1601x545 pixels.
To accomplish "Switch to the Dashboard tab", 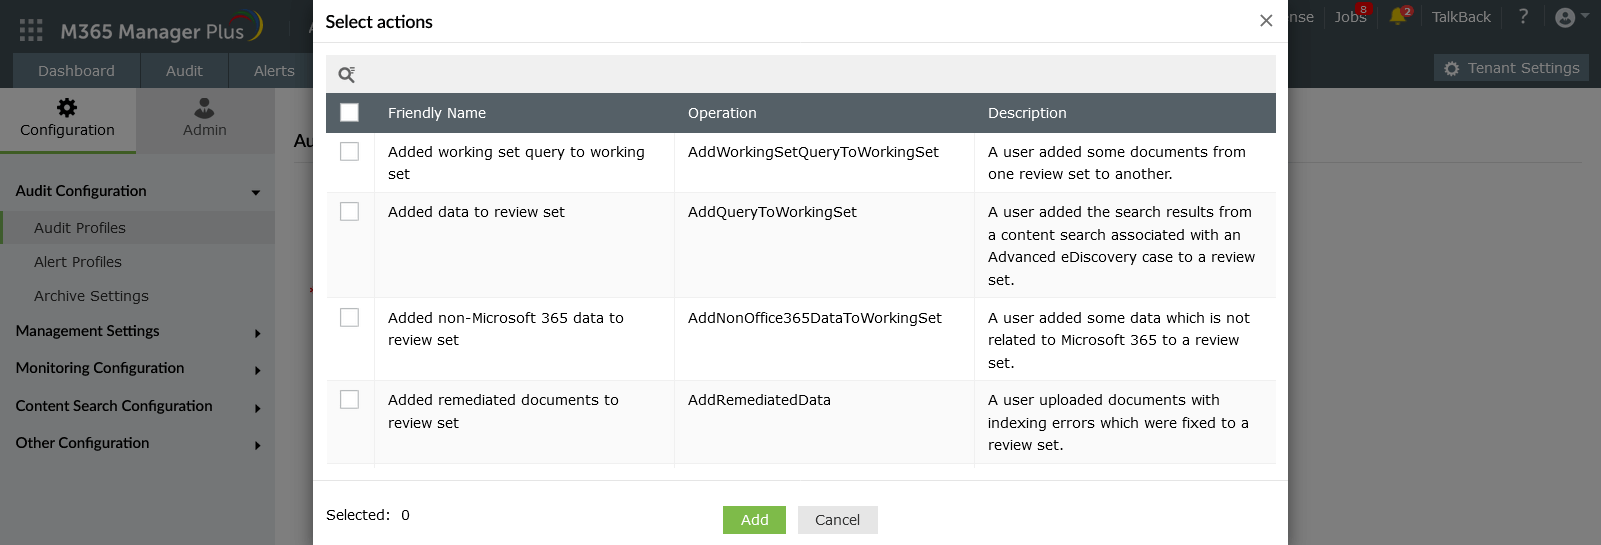I will tap(76, 71).
